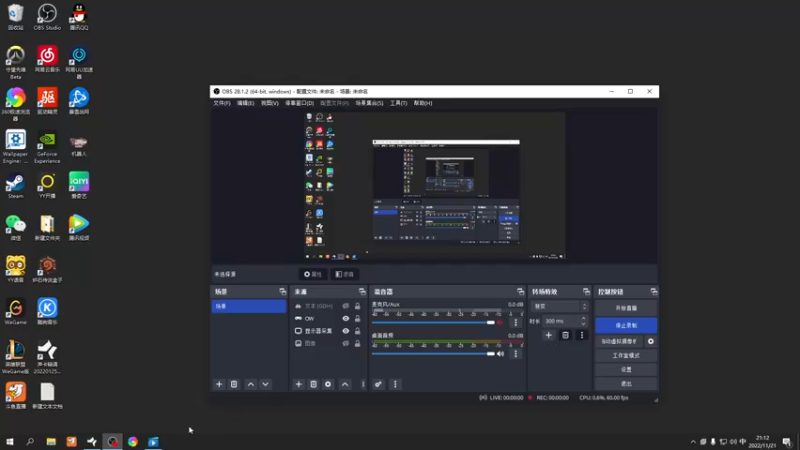This screenshot has width=800, height=450.
Task: Enable 工作室模式 studio mode
Action: point(626,356)
